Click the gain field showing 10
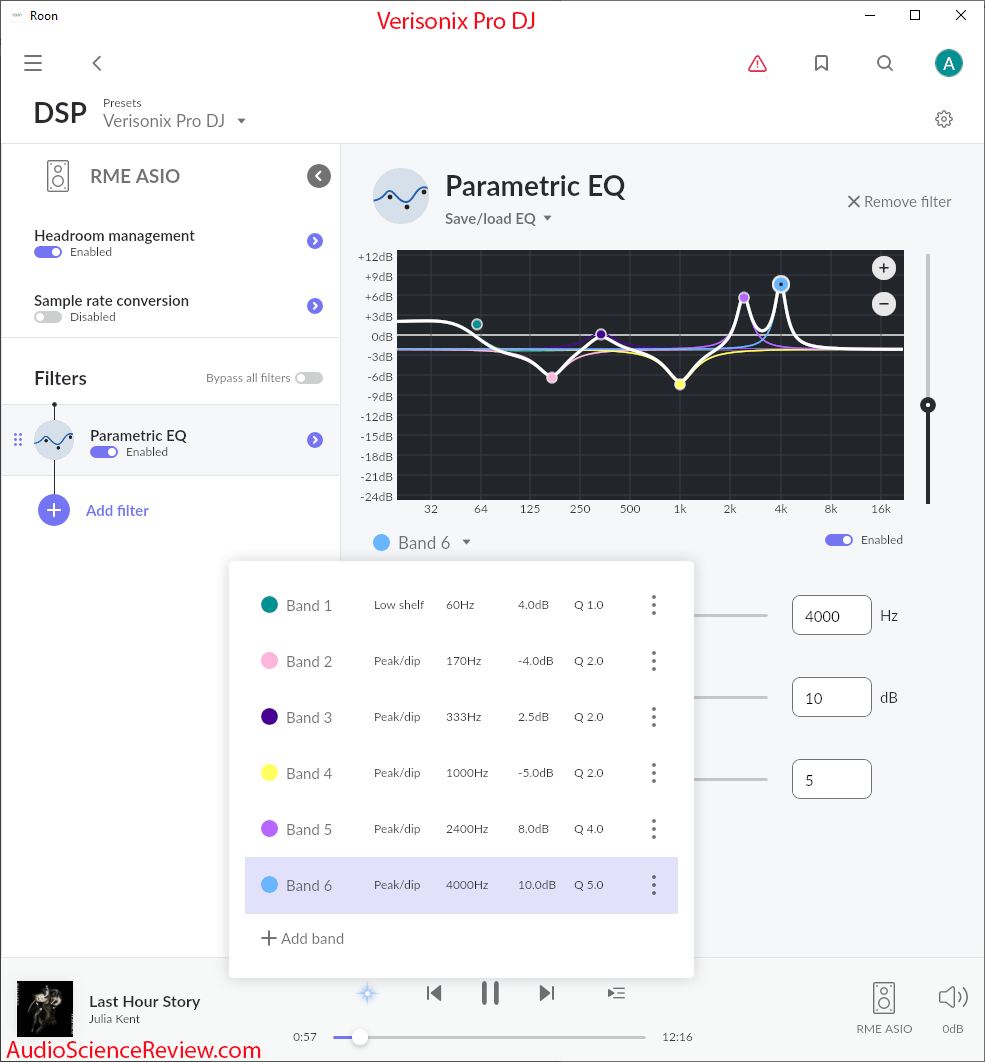Image resolution: width=985 pixels, height=1062 pixels. point(831,697)
